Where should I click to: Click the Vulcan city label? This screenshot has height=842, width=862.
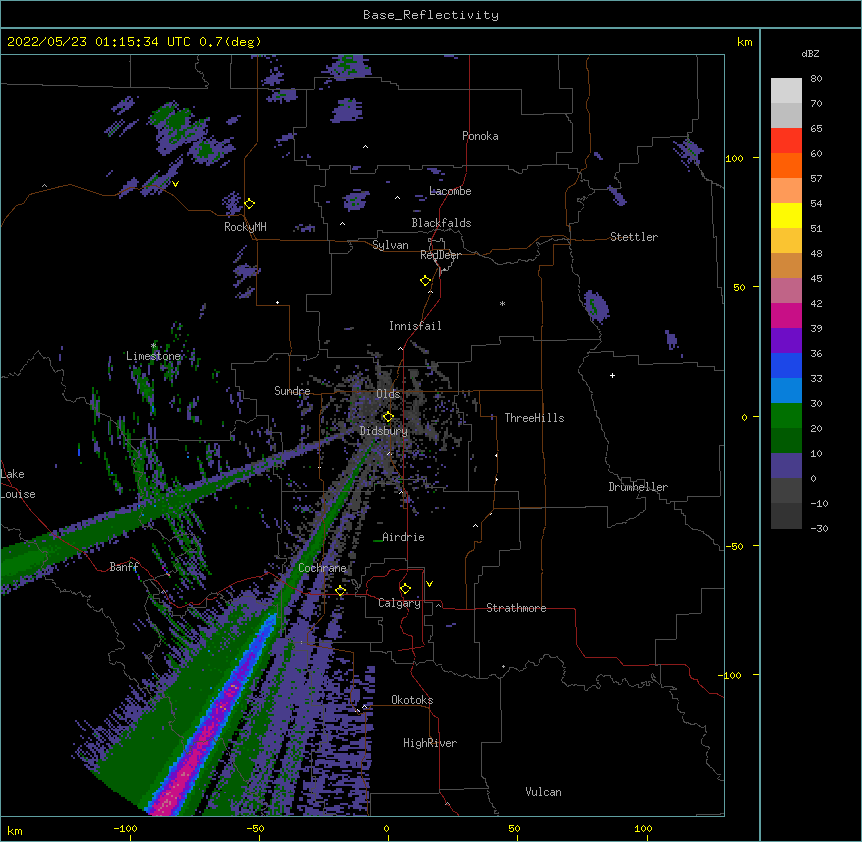pos(543,792)
